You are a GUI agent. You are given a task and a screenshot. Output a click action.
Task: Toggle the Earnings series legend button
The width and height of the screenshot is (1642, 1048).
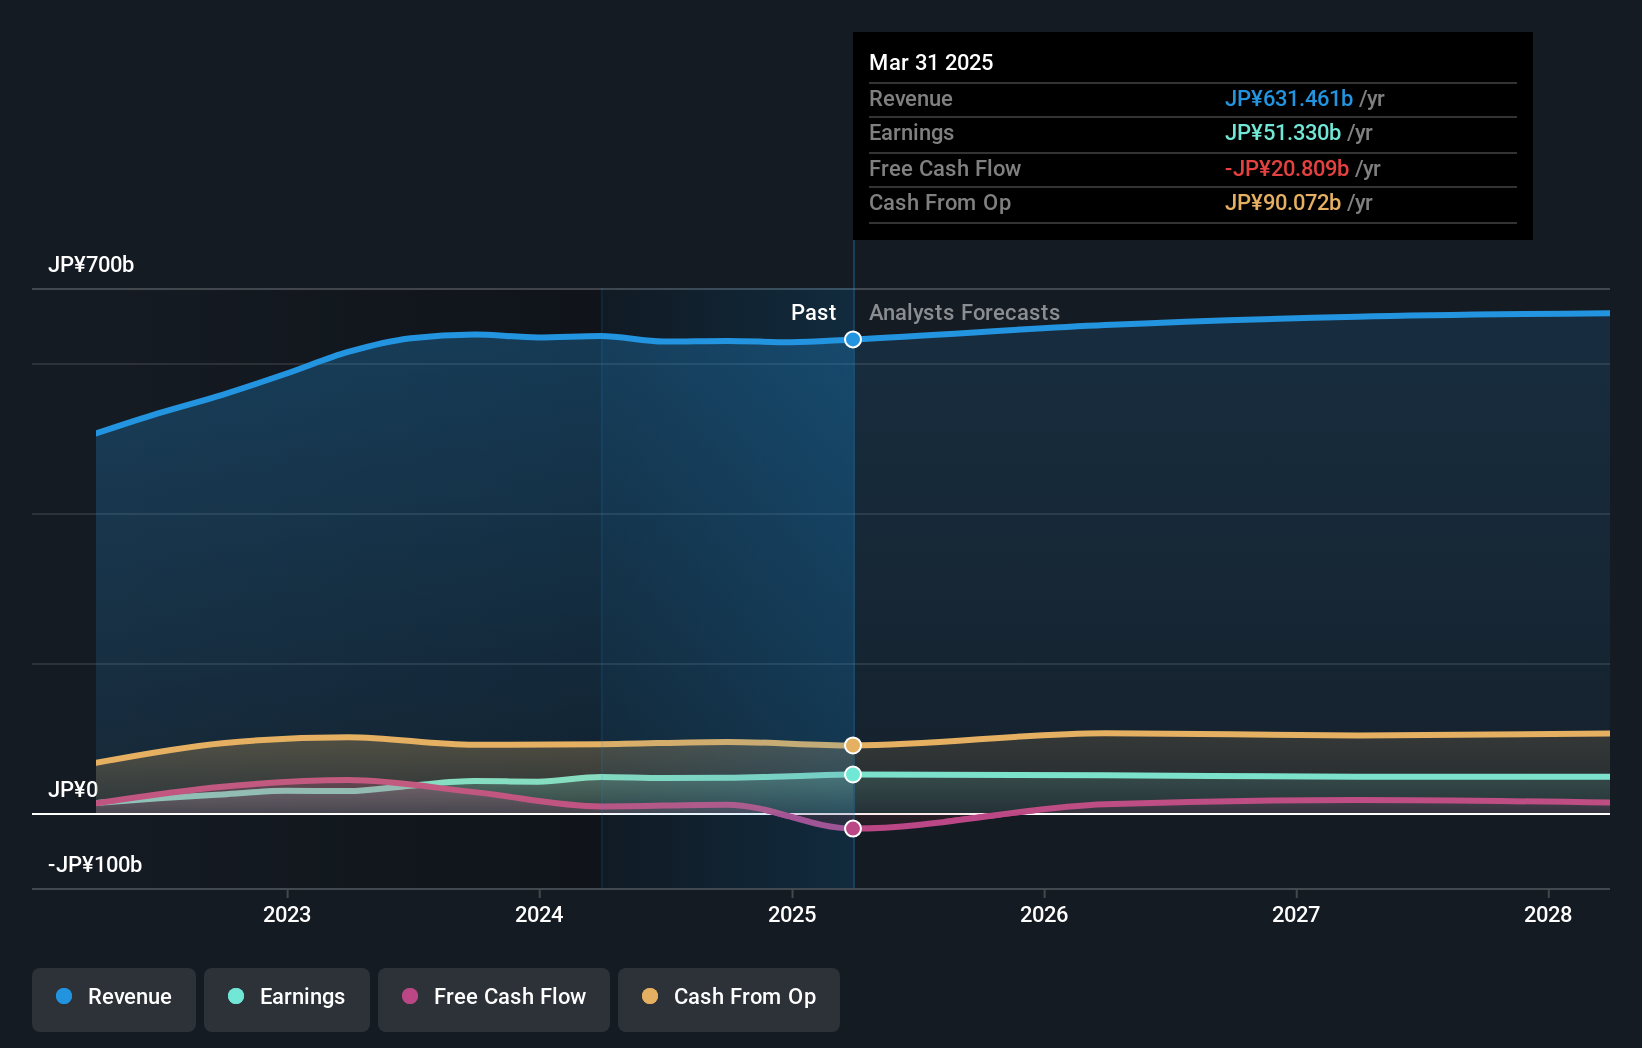click(x=287, y=999)
